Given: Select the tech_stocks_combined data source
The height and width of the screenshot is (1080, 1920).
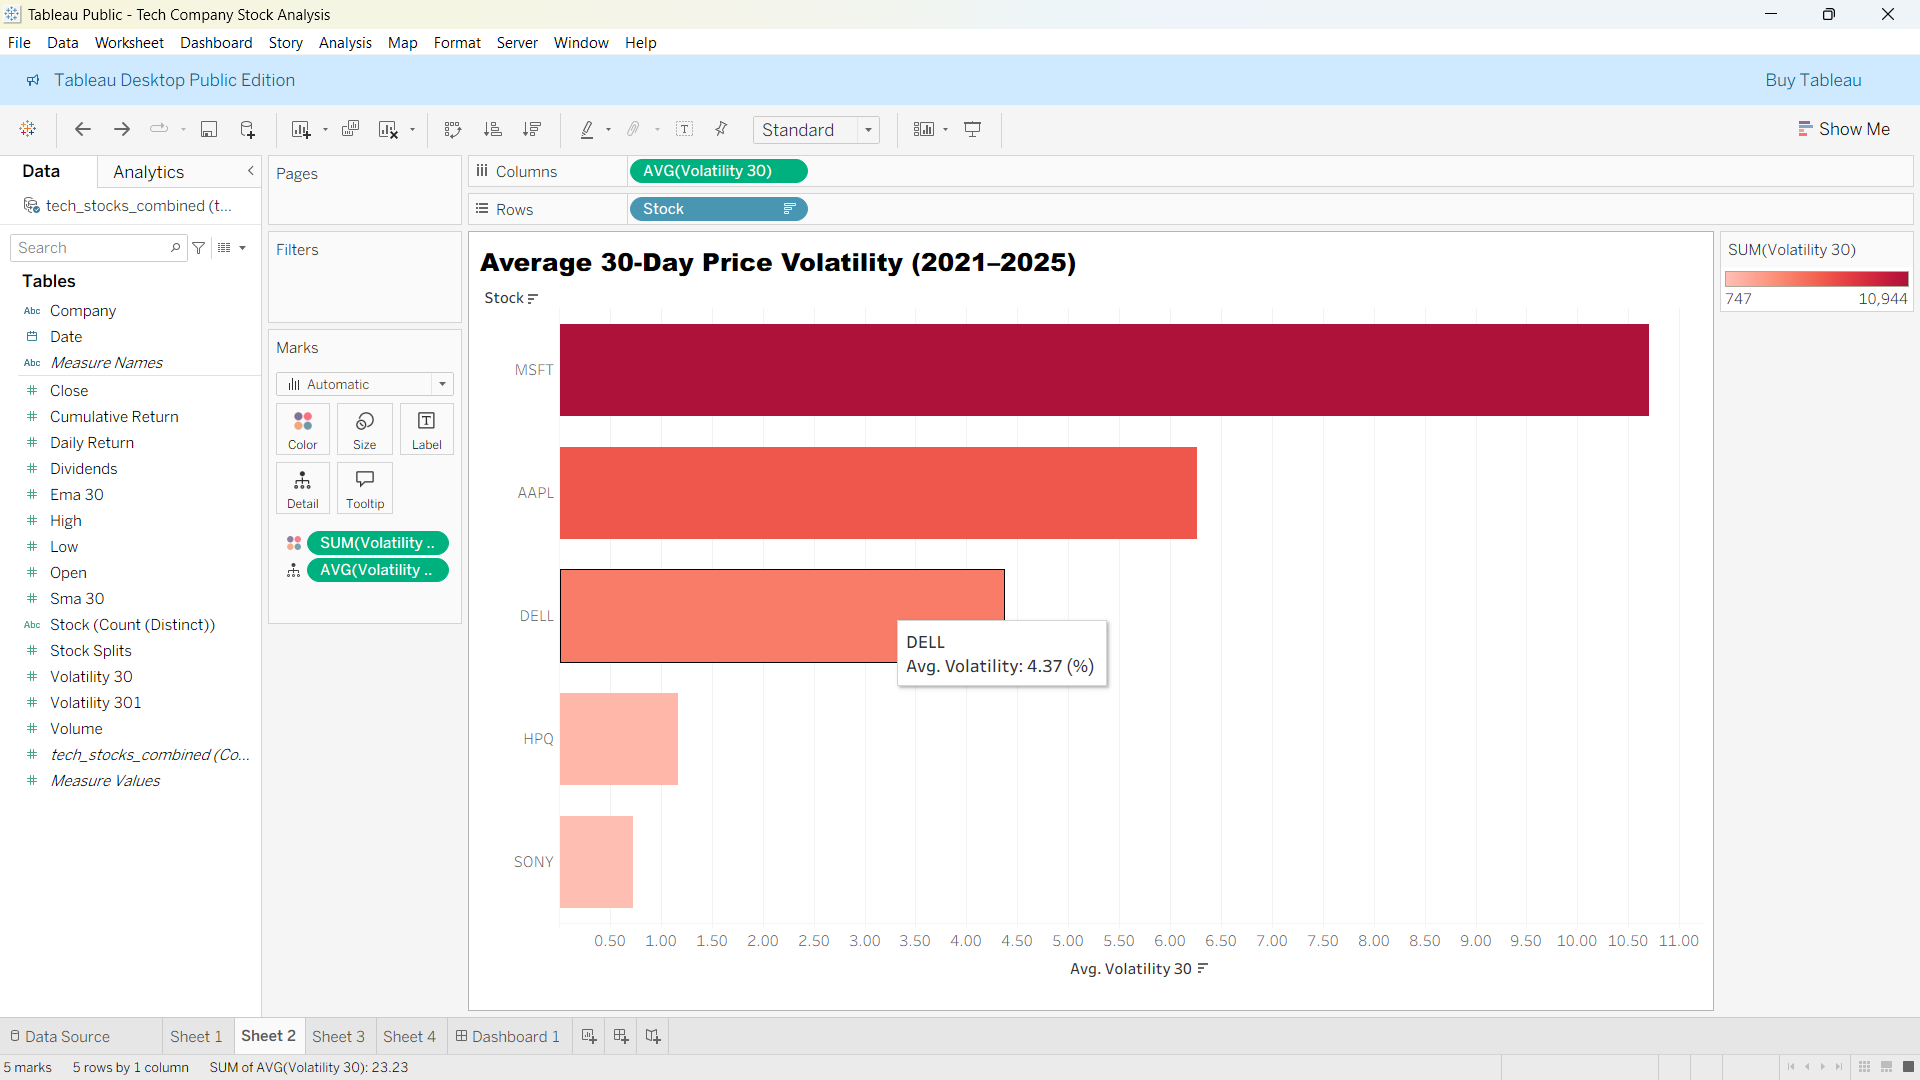Looking at the screenshot, I should [130, 206].
